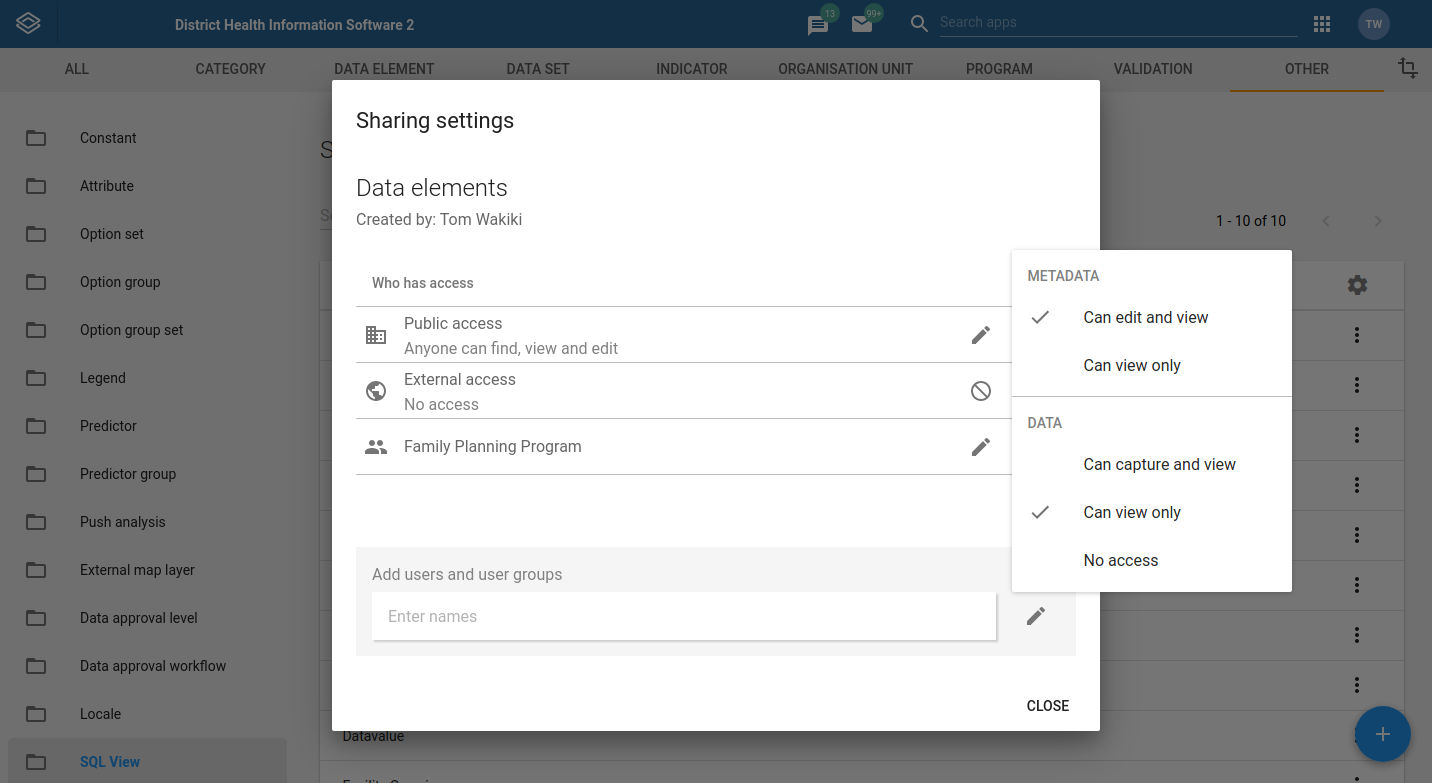Close the Sharing settings dialog
Viewport: 1432px width, 783px height.
[x=1047, y=706]
